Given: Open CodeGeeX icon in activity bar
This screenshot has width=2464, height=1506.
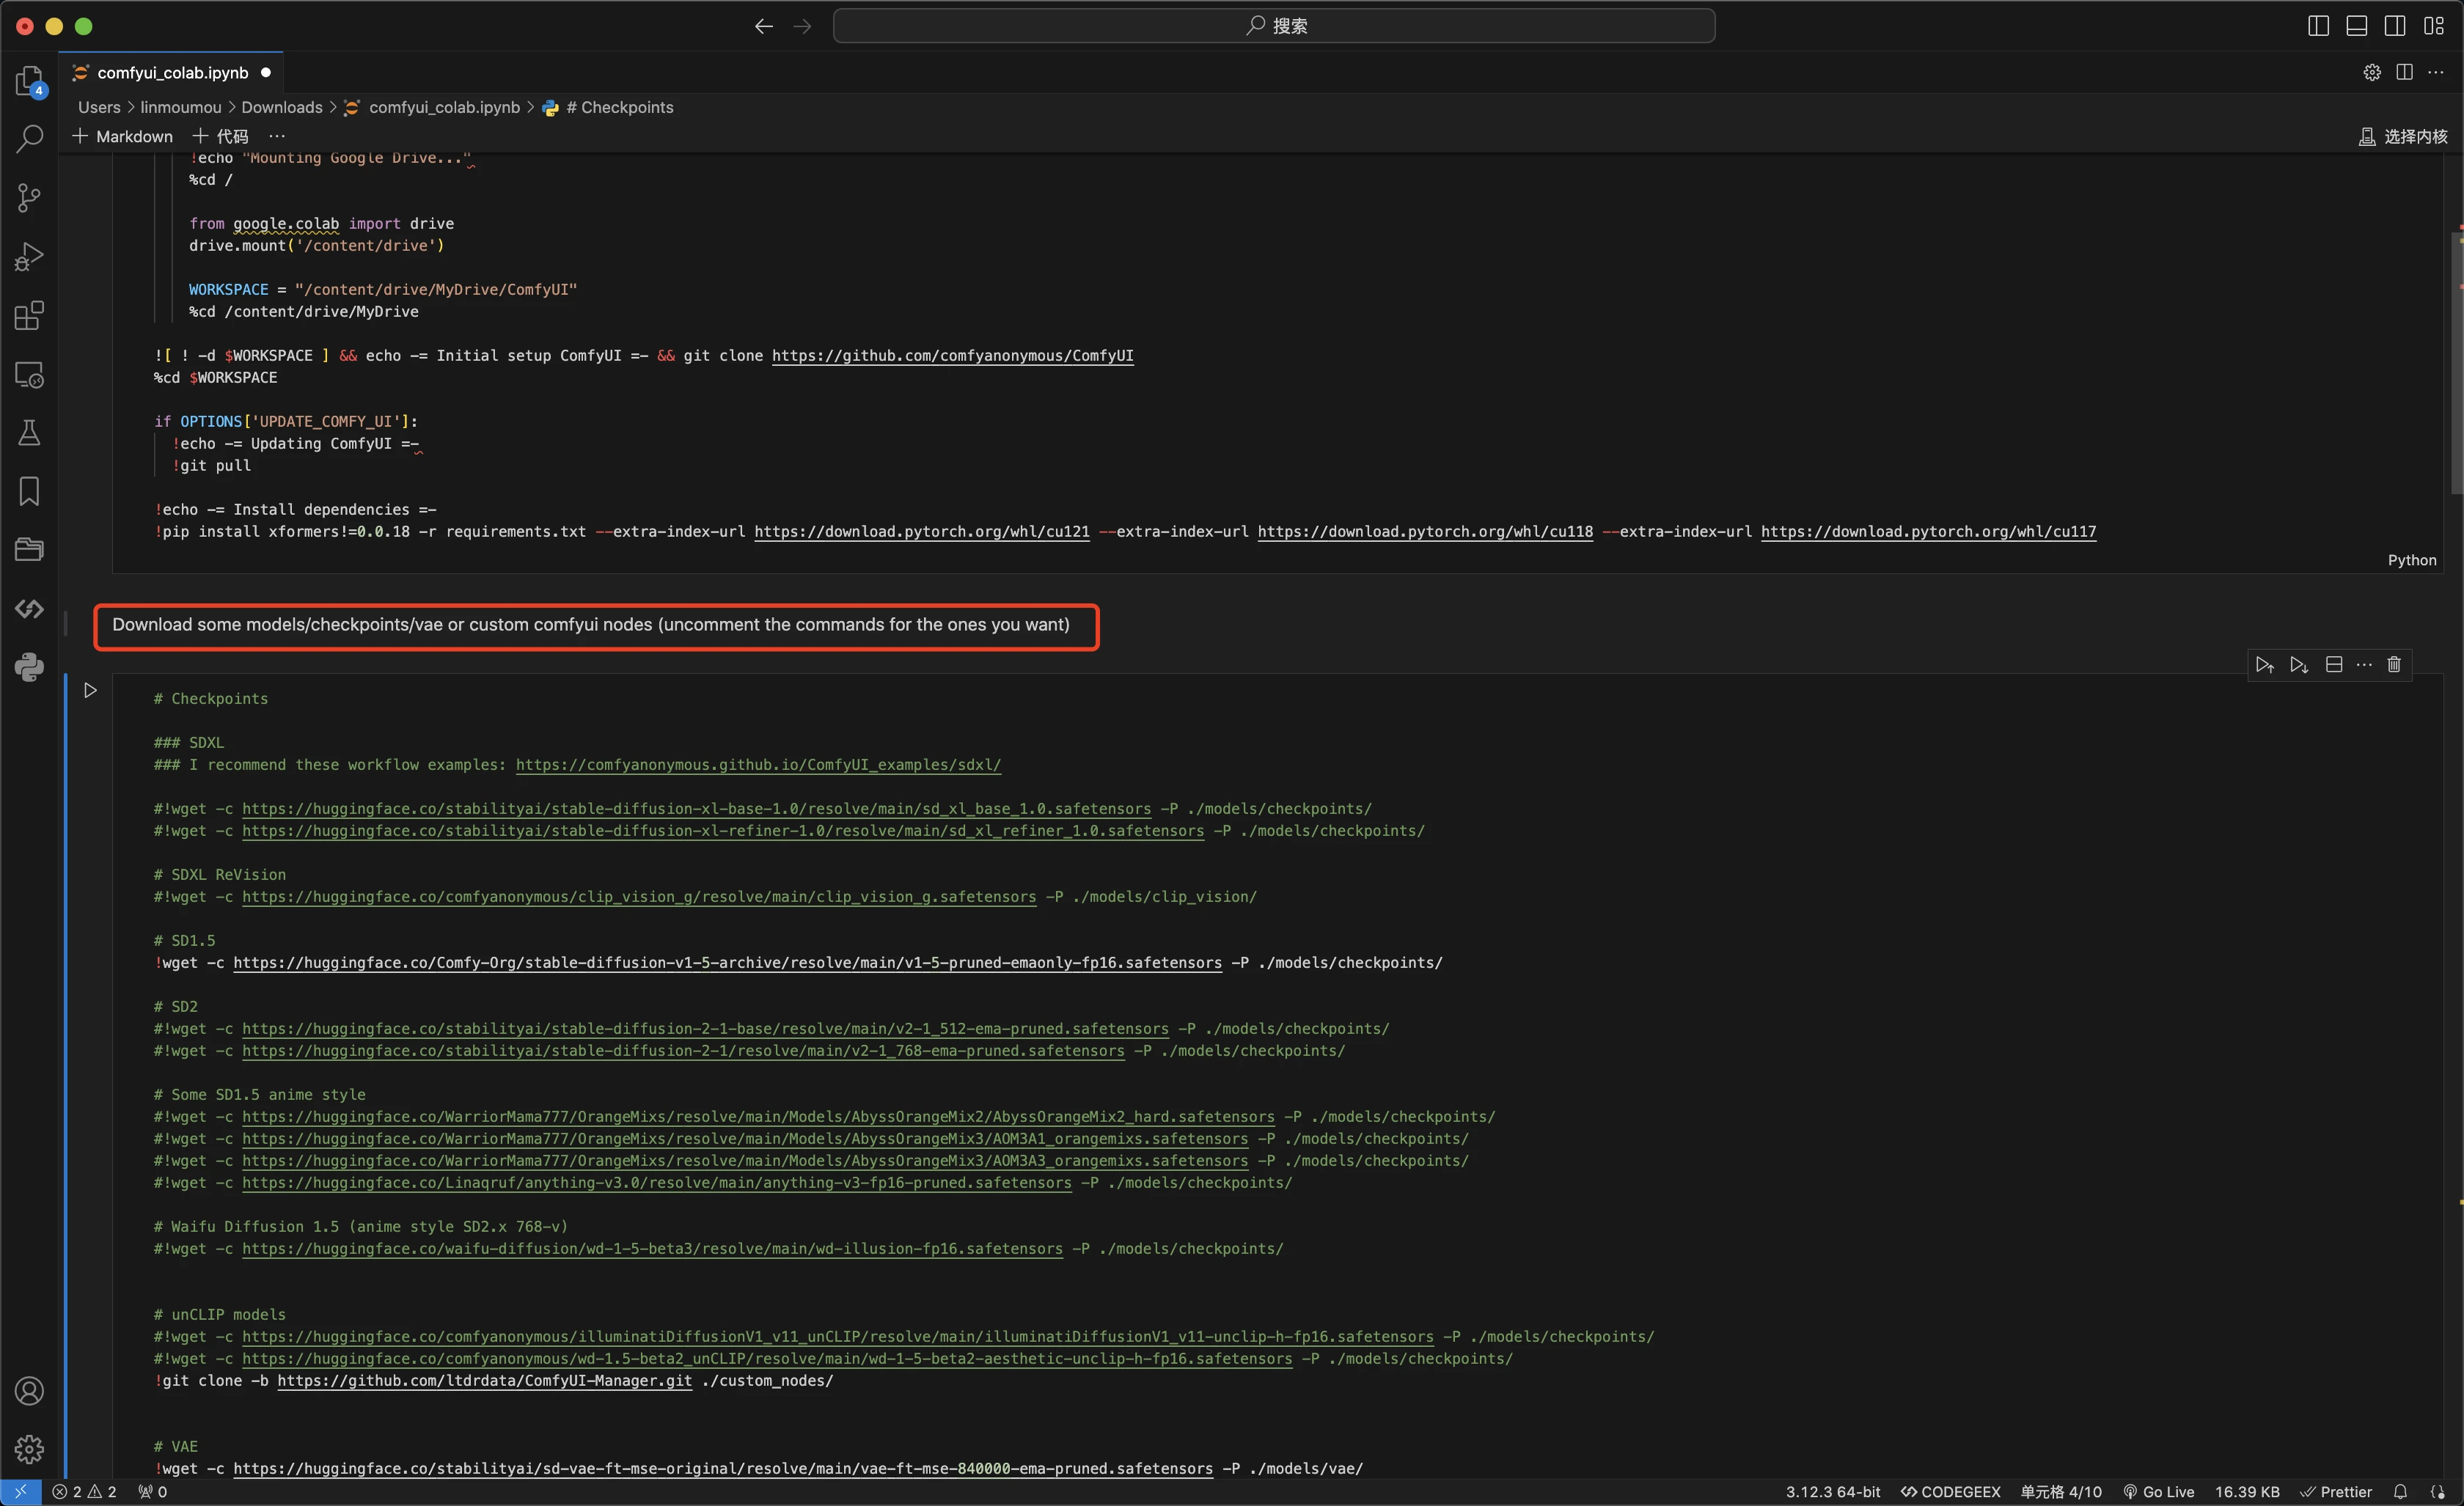Looking at the screenshot, I should click(x=30, y=608).
